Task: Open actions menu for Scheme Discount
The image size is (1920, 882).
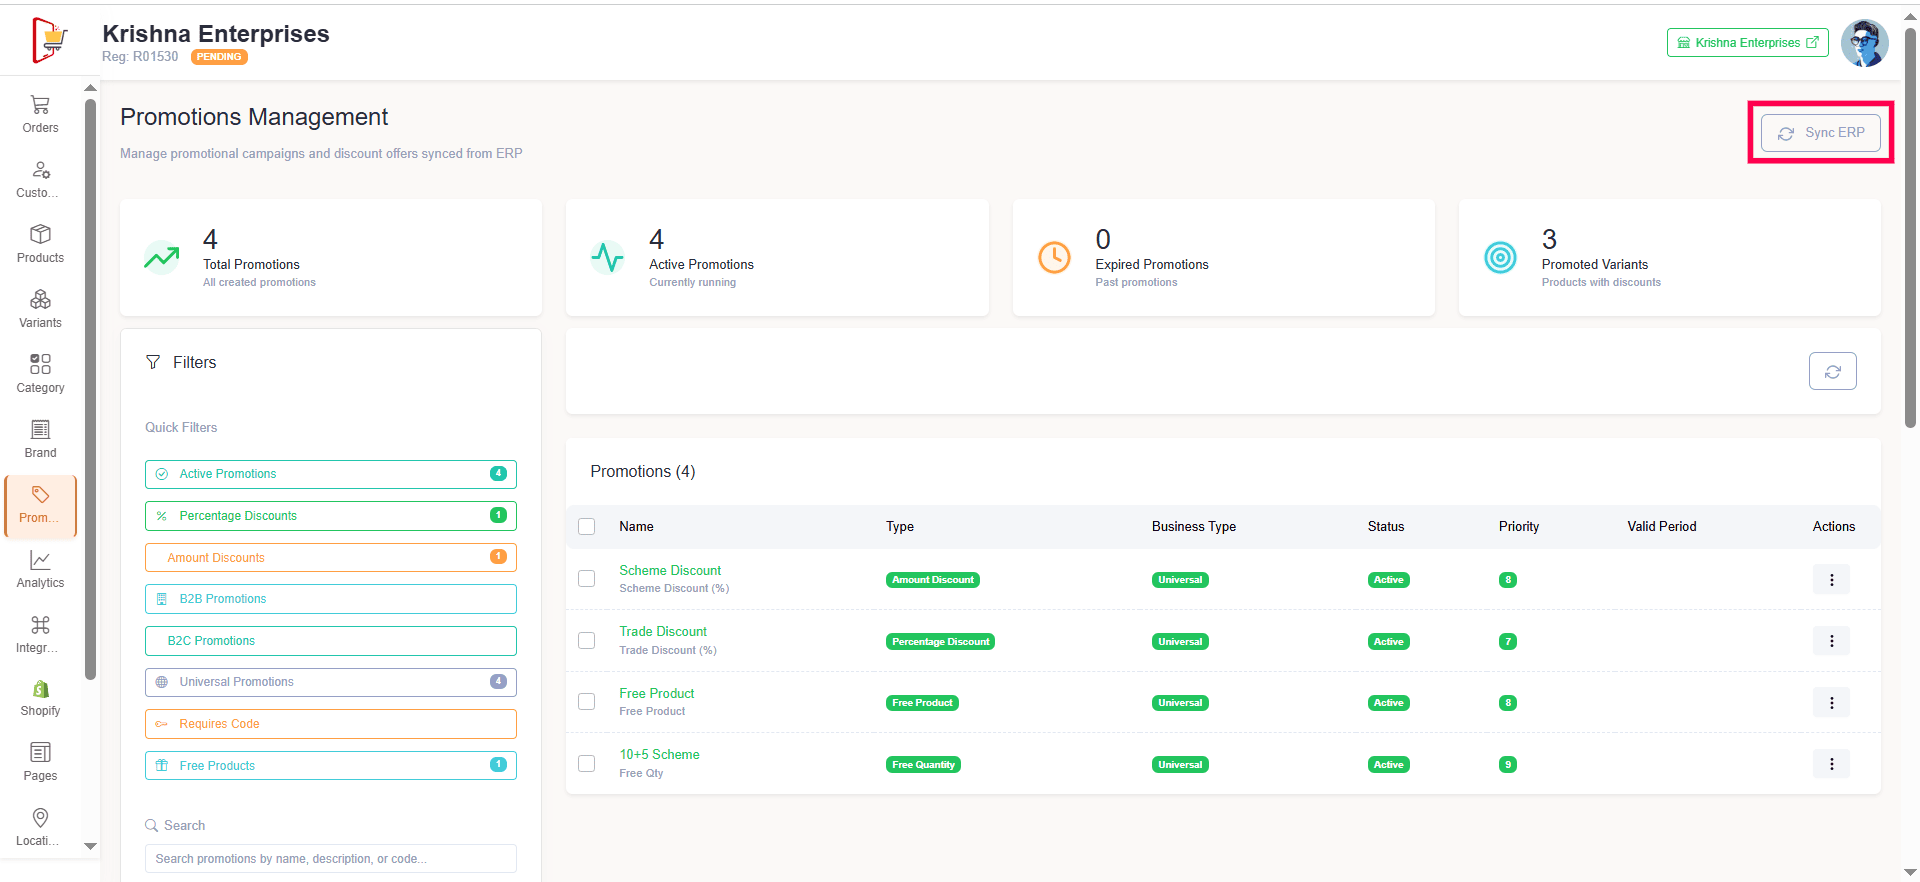Action: 1831,580
